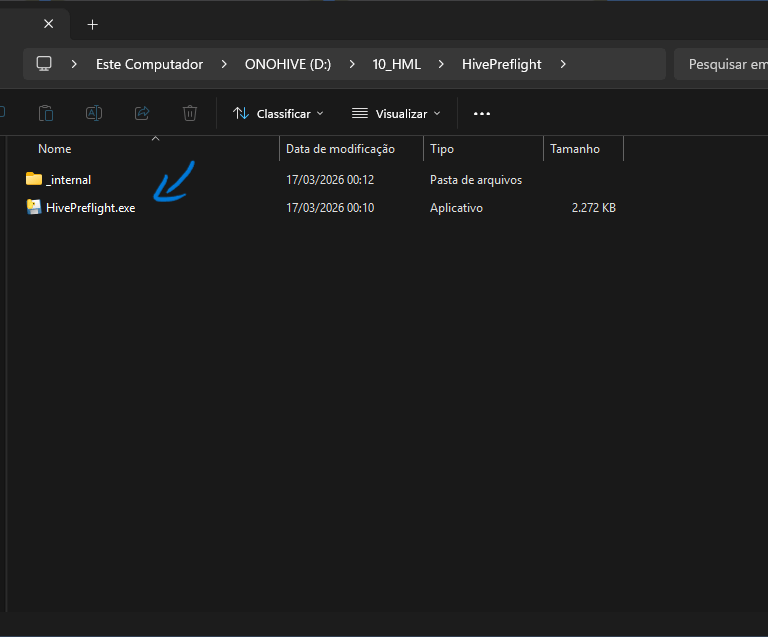Click the HivePreflight.exe application icon
The width and height of the screenshot is (768, 637).
[34, 207]
